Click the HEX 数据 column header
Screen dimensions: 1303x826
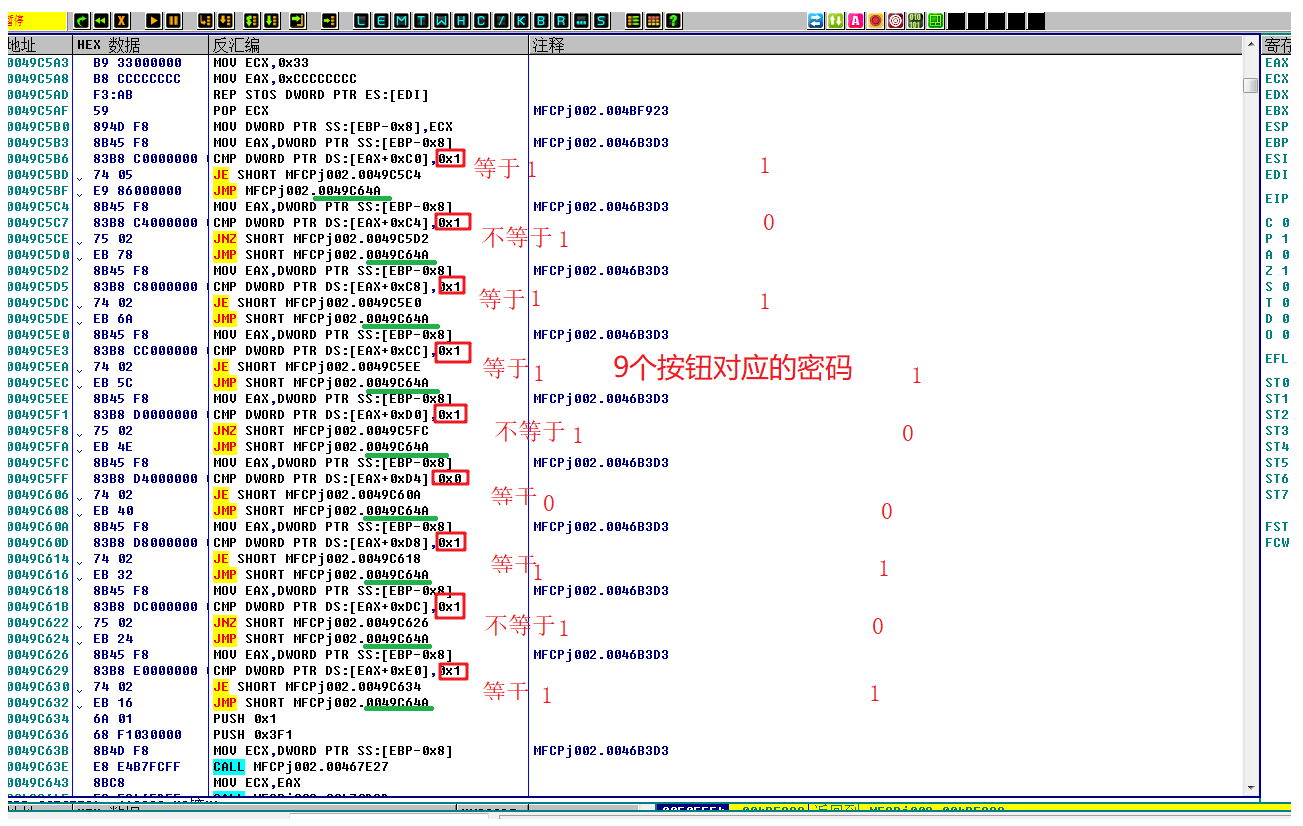point(140,45)
